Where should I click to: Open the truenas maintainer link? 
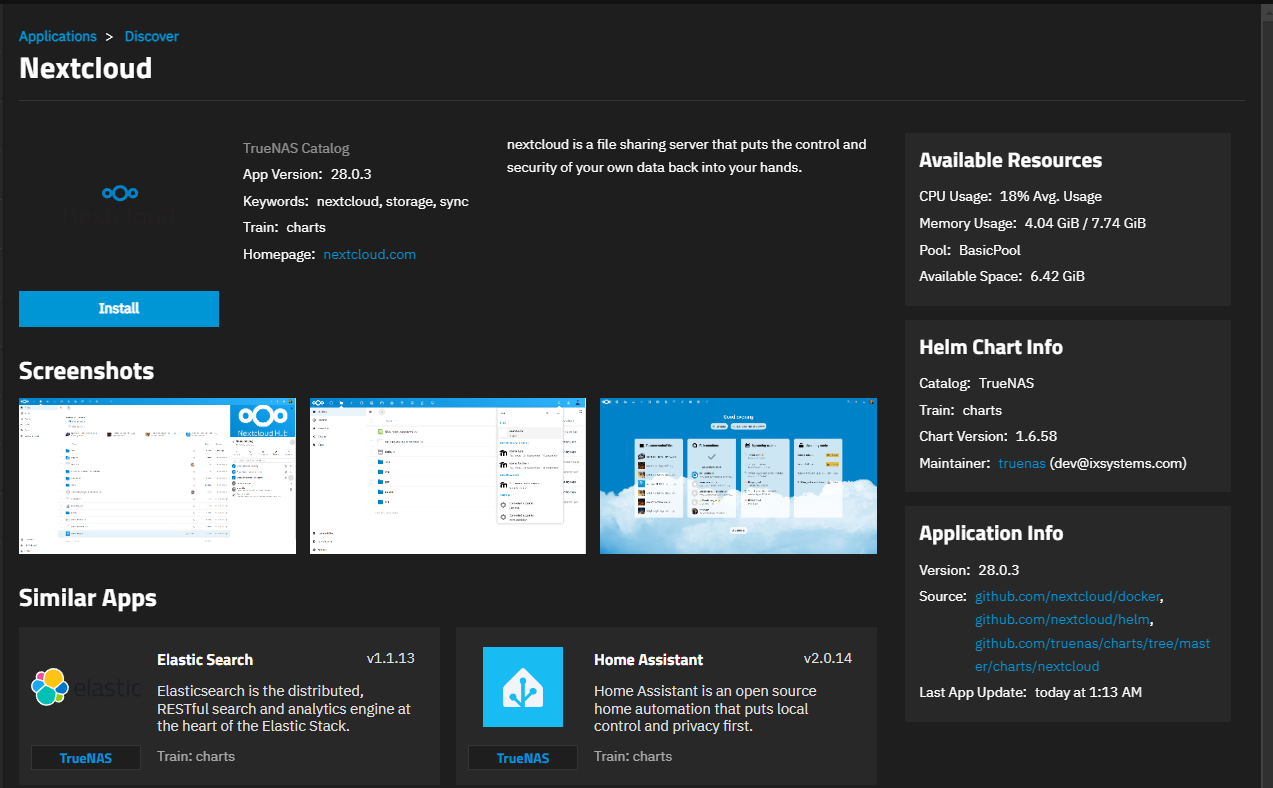point(1022,463)
